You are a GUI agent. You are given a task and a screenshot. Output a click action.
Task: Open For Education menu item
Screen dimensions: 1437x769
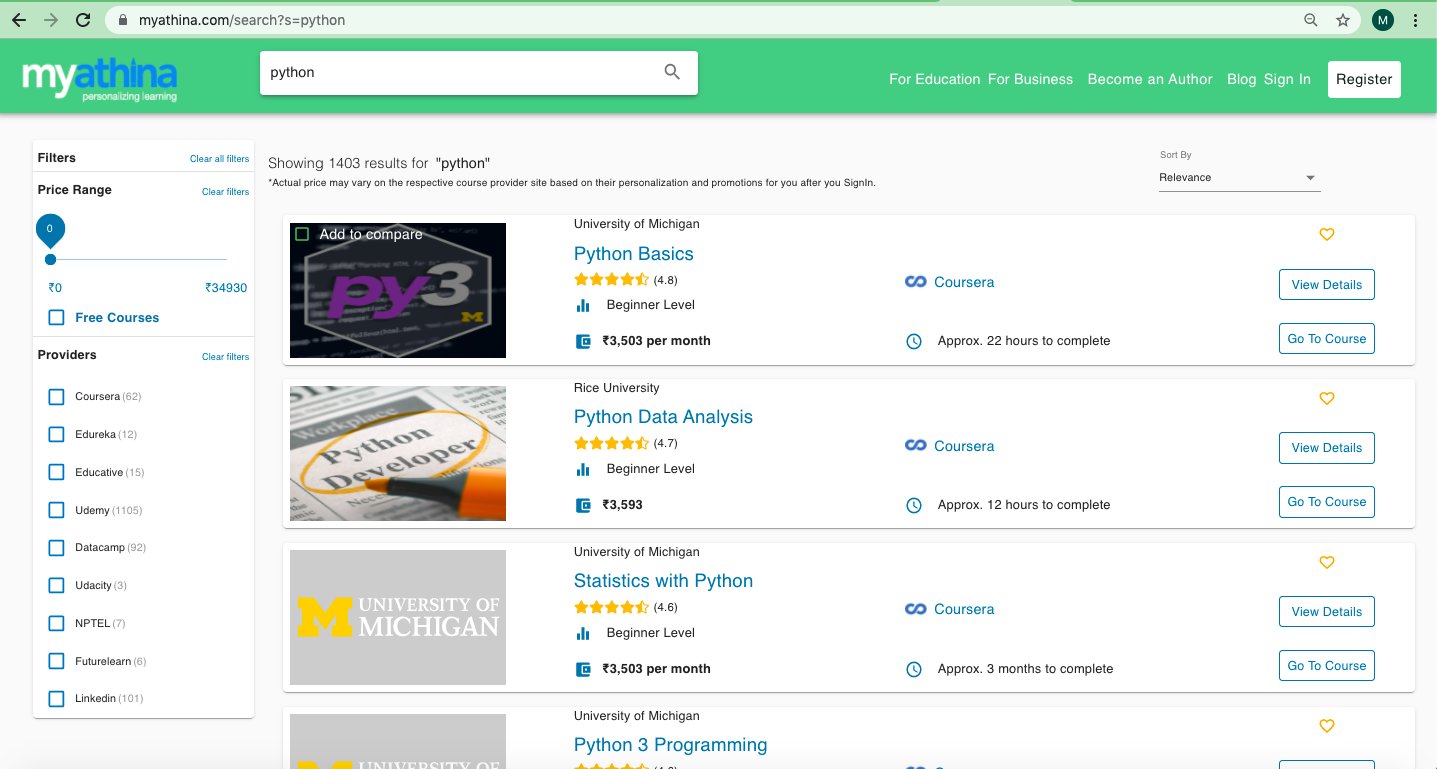pos(934,79)
